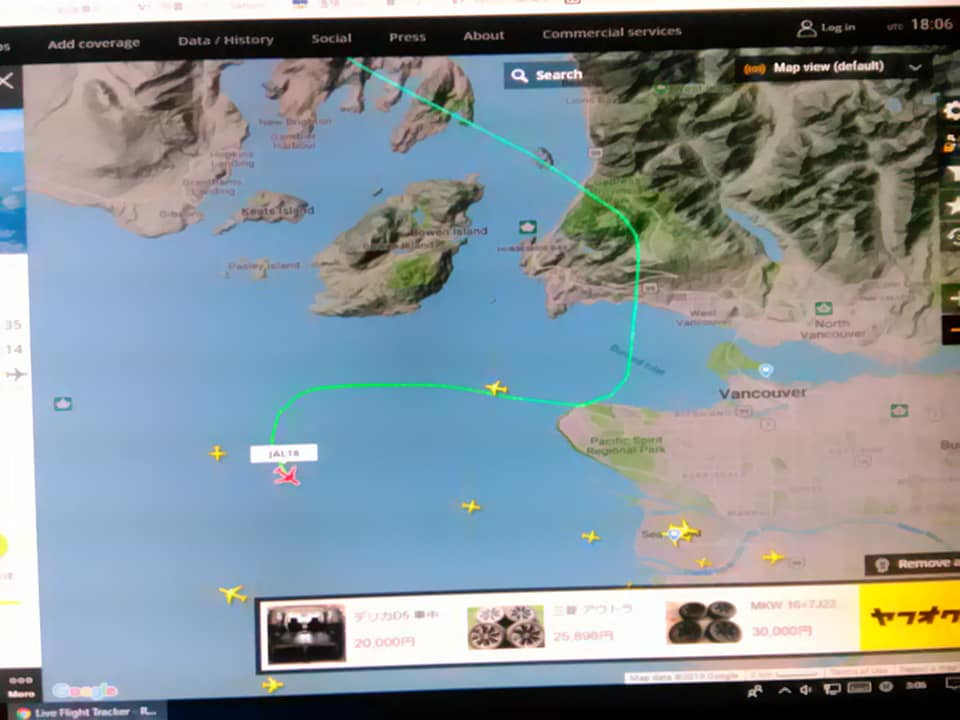Click the 25,898円 price in ad
The width and height of the screenshot is (960, 720).
point(582,636)
